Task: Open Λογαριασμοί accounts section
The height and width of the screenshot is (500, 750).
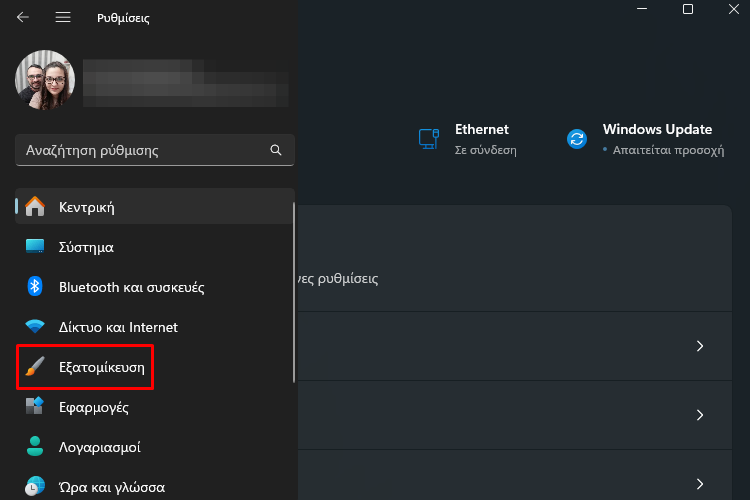Action: click(155, 447)
